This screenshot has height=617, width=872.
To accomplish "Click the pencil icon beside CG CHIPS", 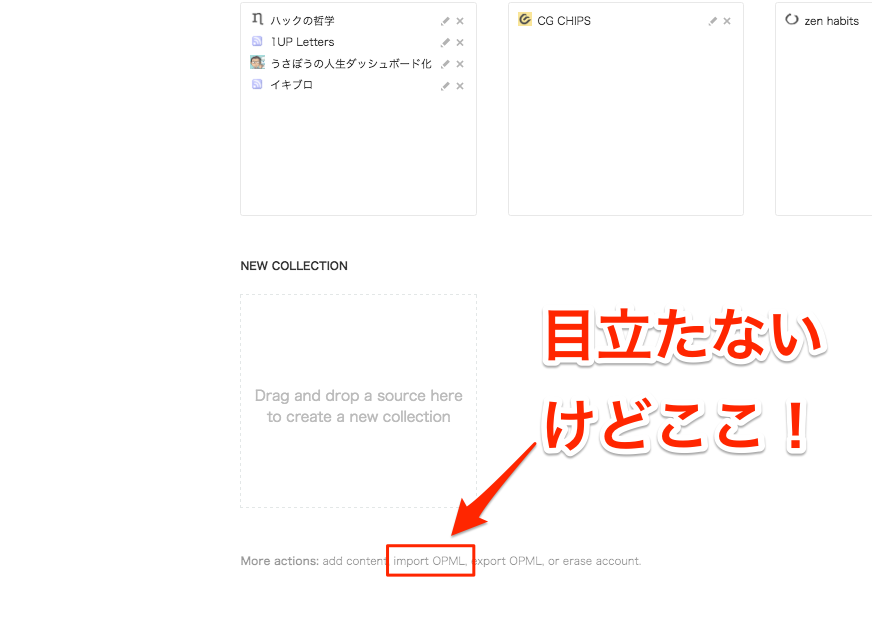I will pos(713,21).
